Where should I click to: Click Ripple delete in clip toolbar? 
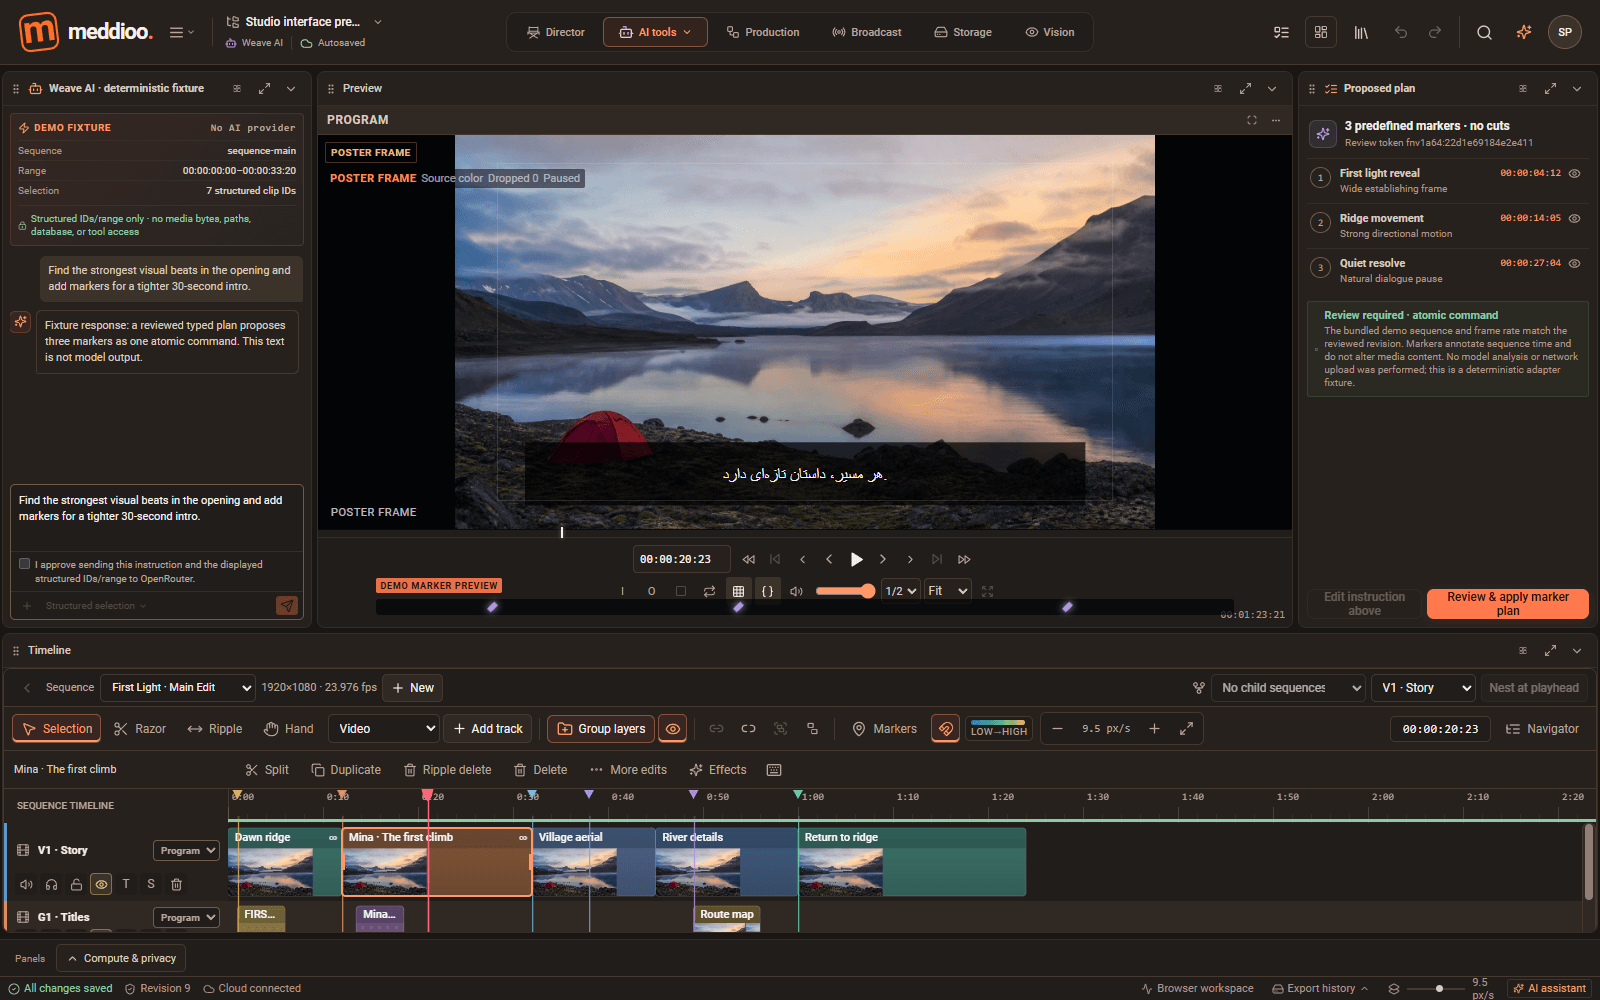point(447,770)
